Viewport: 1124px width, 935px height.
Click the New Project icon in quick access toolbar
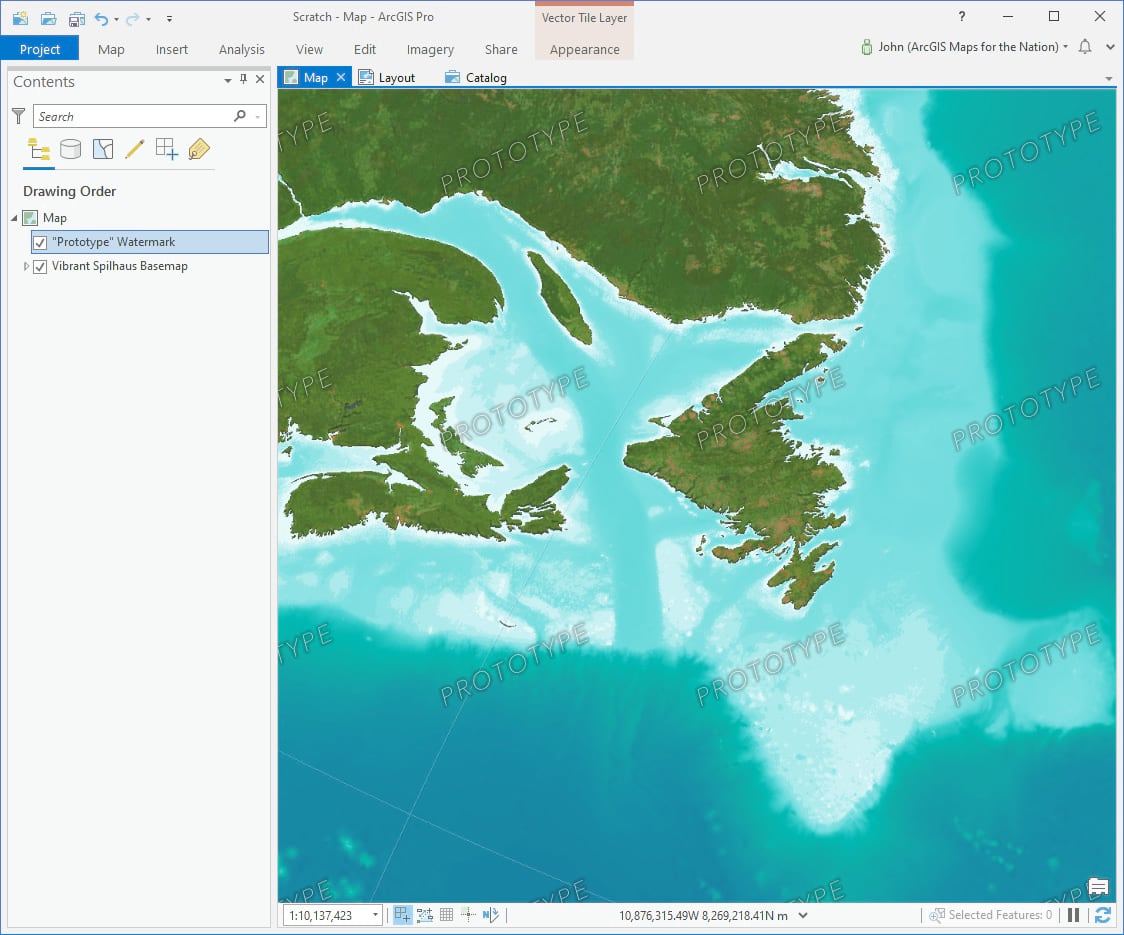[20, 18]
